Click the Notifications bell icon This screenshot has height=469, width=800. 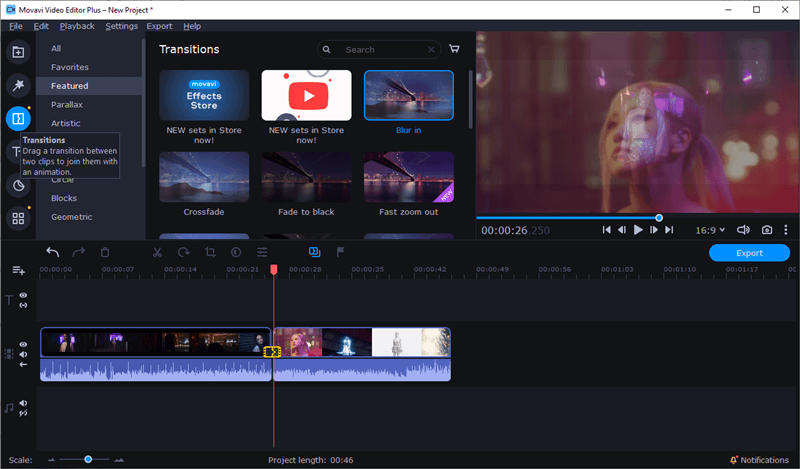(734, 460)
